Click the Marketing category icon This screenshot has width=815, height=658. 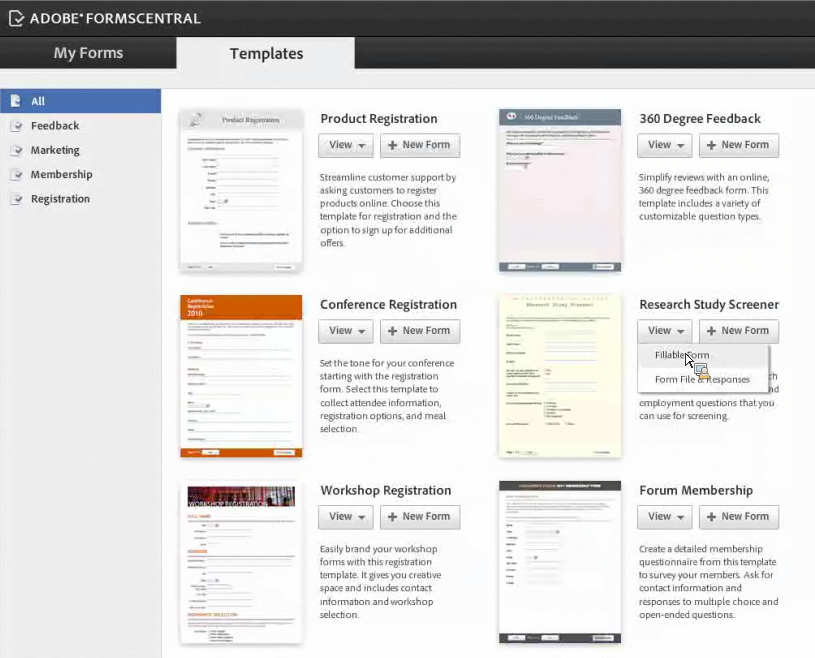tap(15, 150)
